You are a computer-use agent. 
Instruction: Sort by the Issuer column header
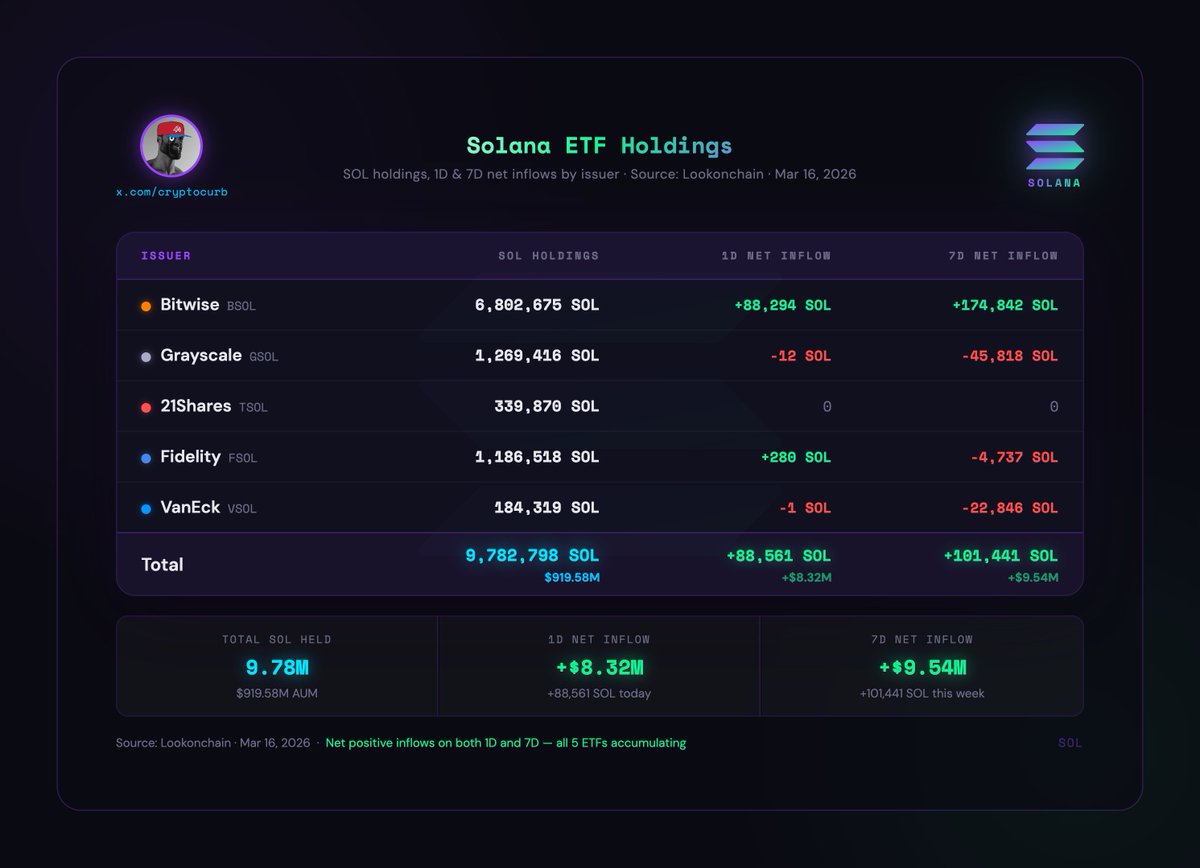[166, 256]
